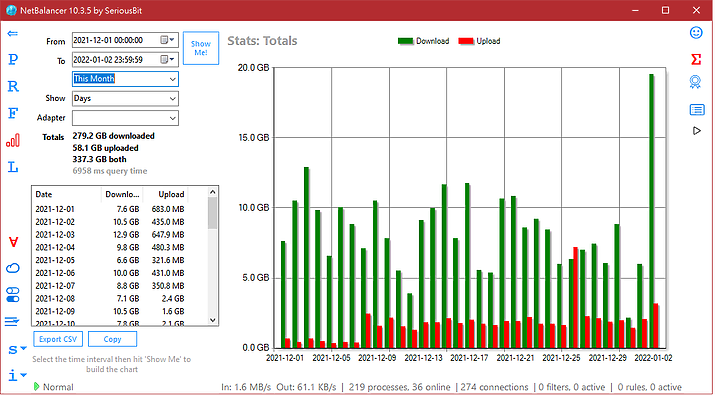The width and height of the screenshot is (720, 395).
Task: Click the 58.1 GB uploaded total
Action: 105,148
